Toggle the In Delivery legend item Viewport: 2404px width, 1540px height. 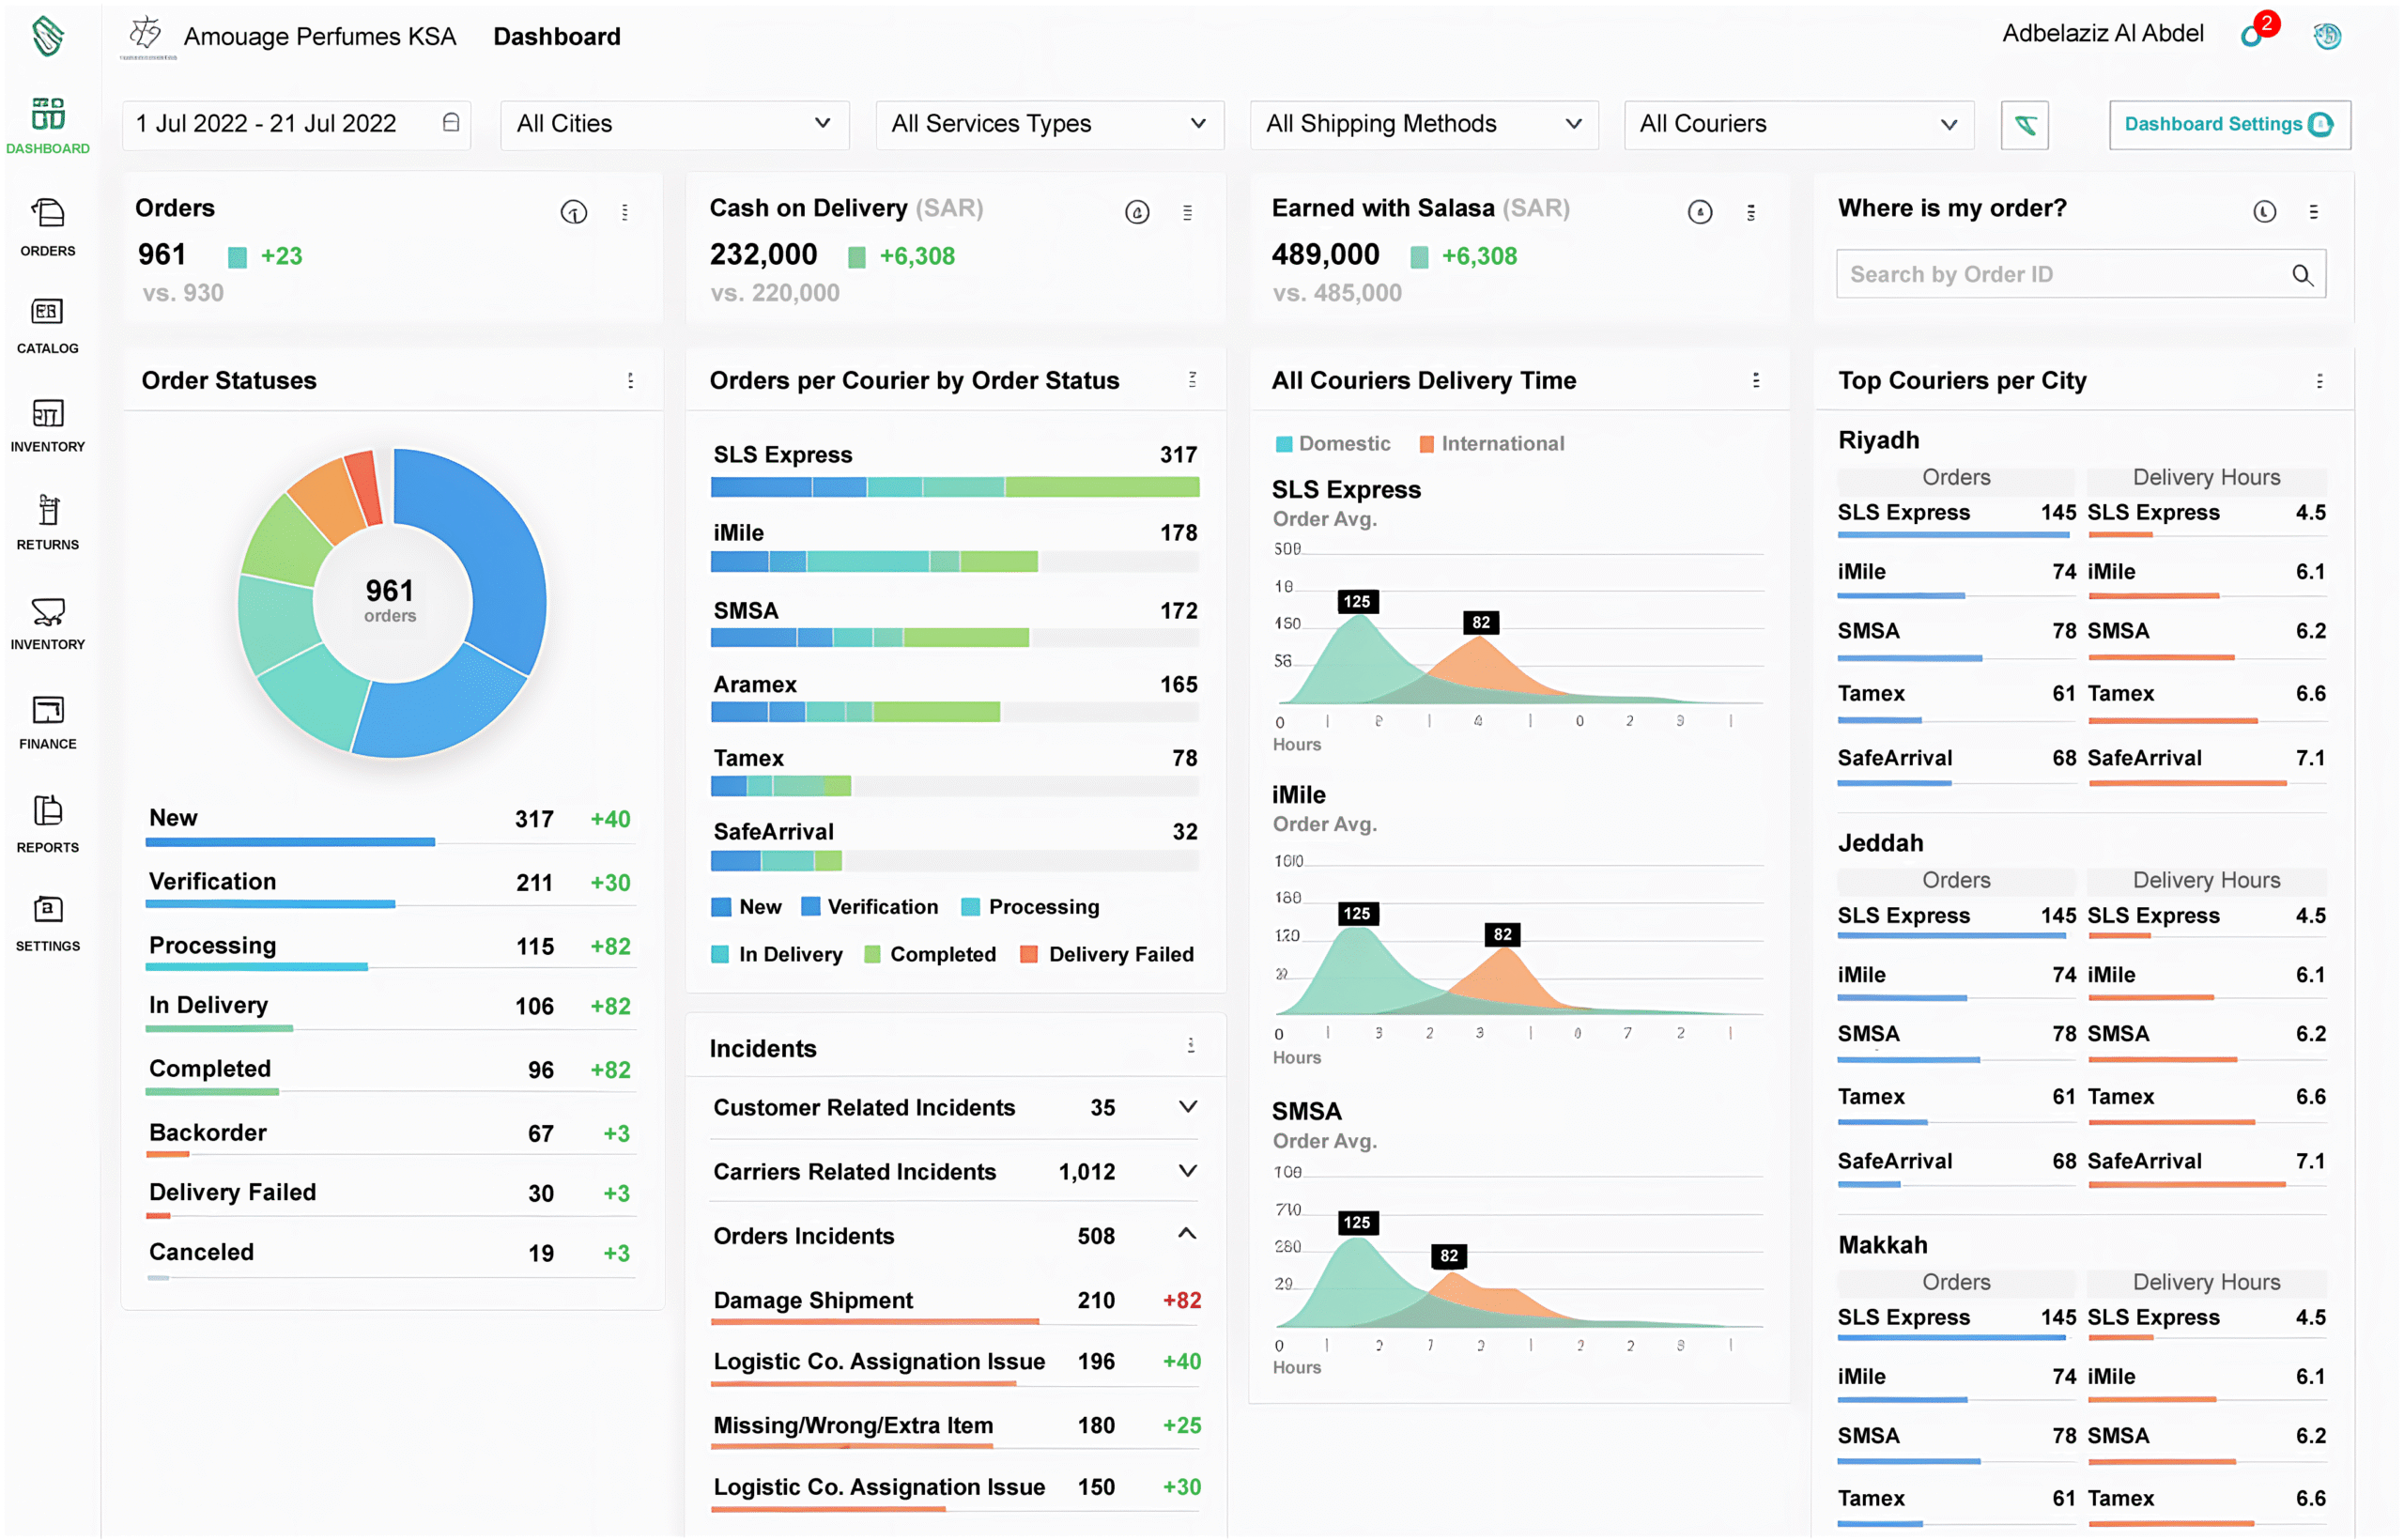click(776, 954)
